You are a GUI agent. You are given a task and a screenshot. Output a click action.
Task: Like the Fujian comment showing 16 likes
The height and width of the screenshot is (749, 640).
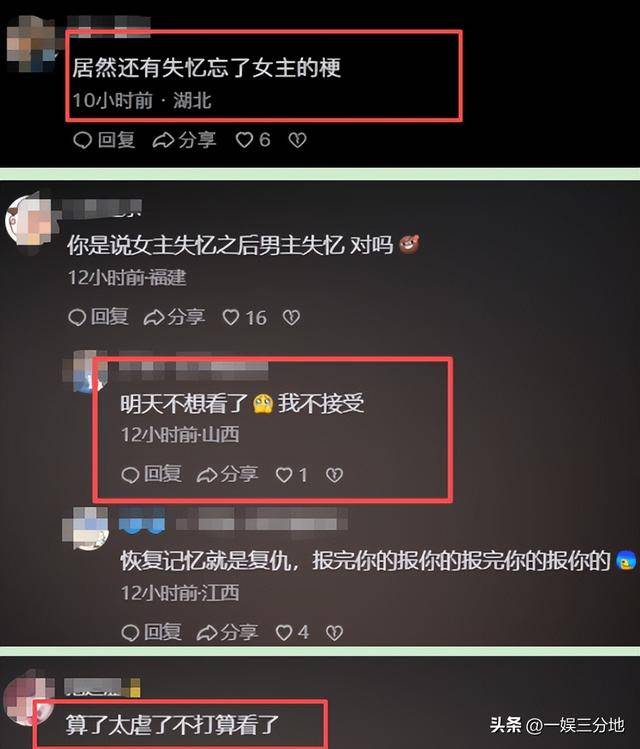pos(231,318)
